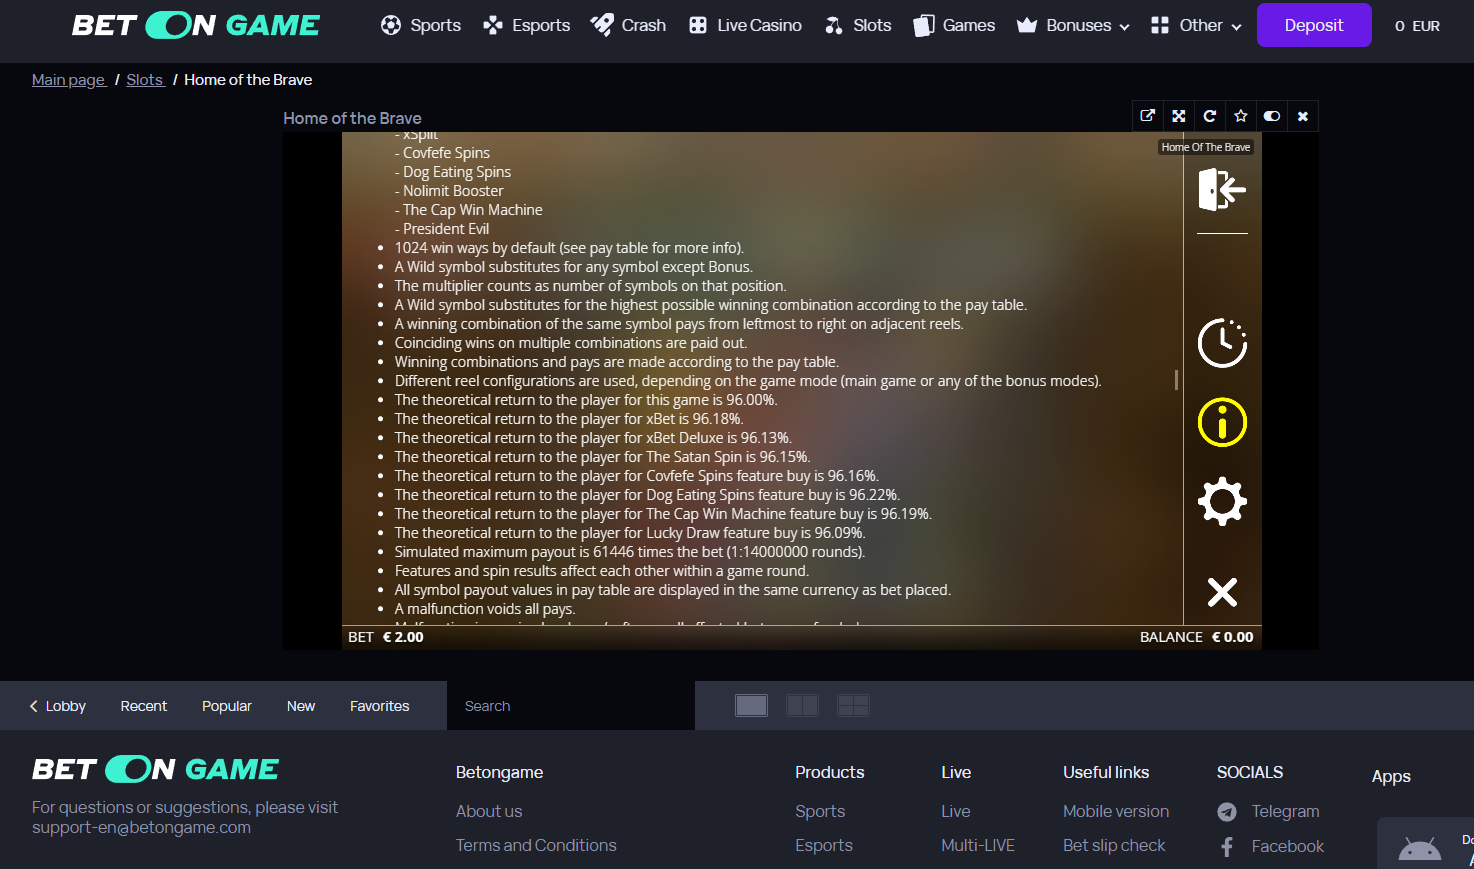Screen dimensions: 1474x869
Task: Open Terms and Conditions link
Action: point(536,845)
